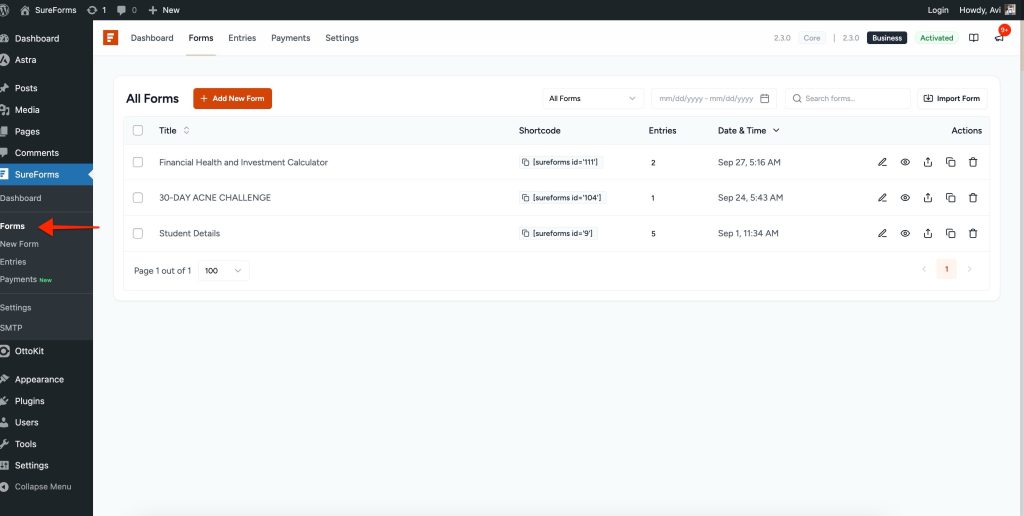This screenshot has height=516, width=1024.
Task: Preview the Student Details form
Action: (905, 233)
